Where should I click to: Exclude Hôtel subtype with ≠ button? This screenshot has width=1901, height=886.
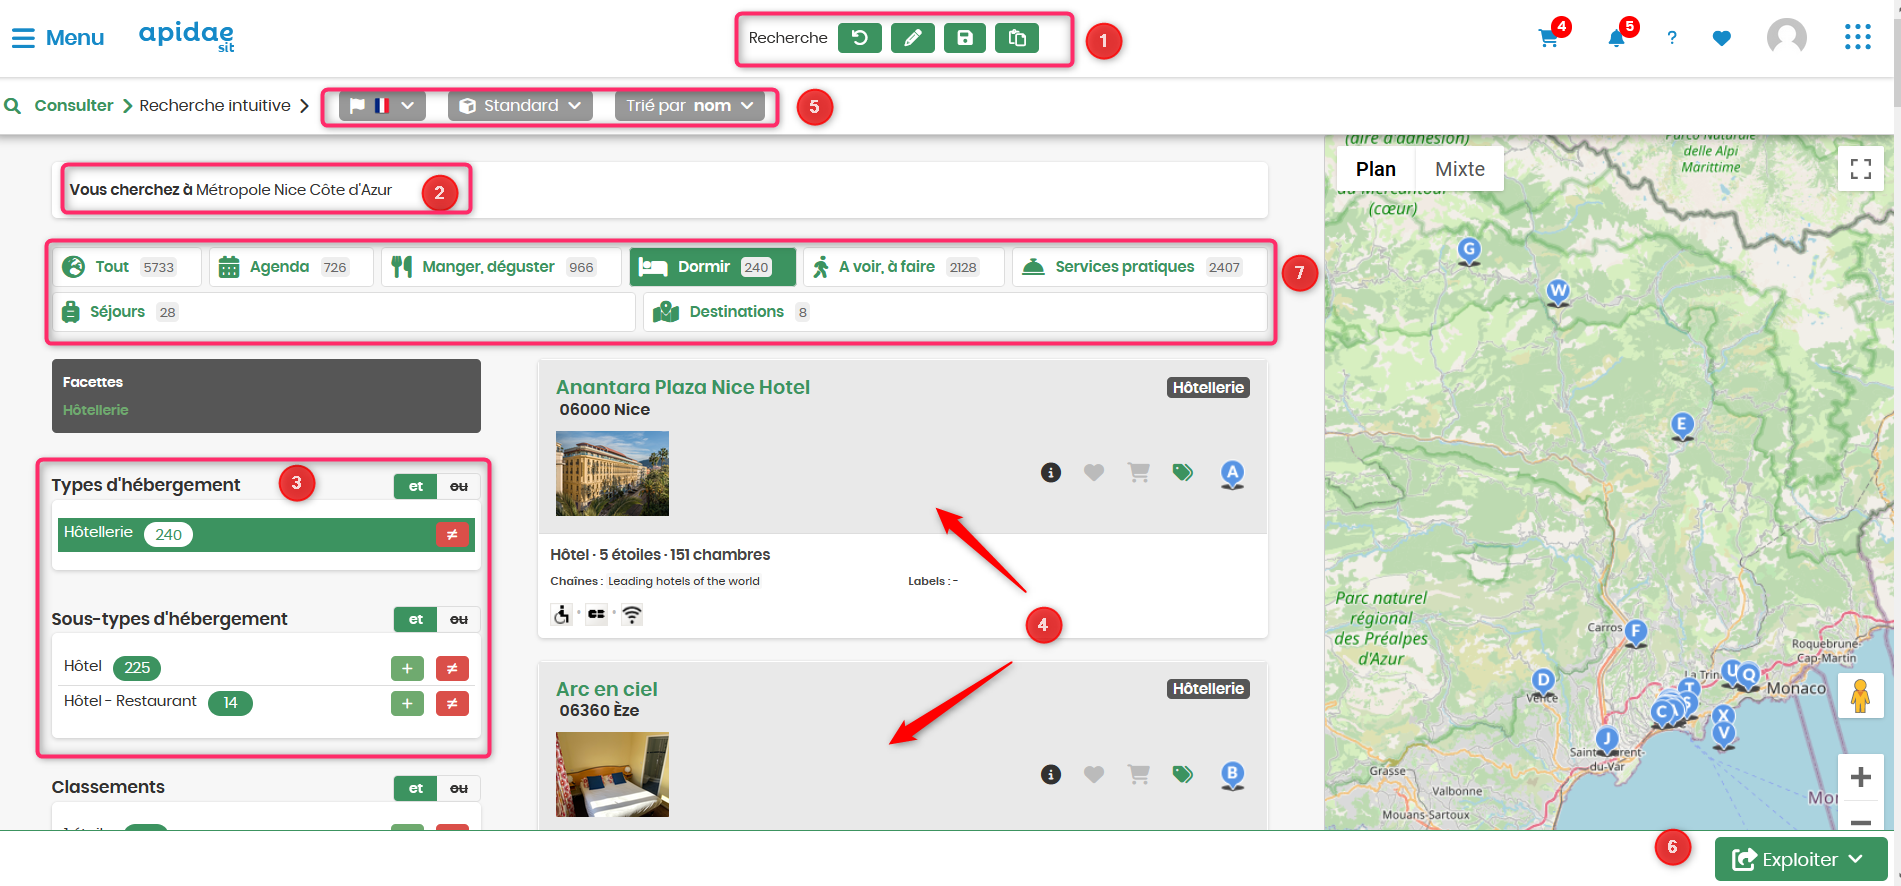[452, 668]
